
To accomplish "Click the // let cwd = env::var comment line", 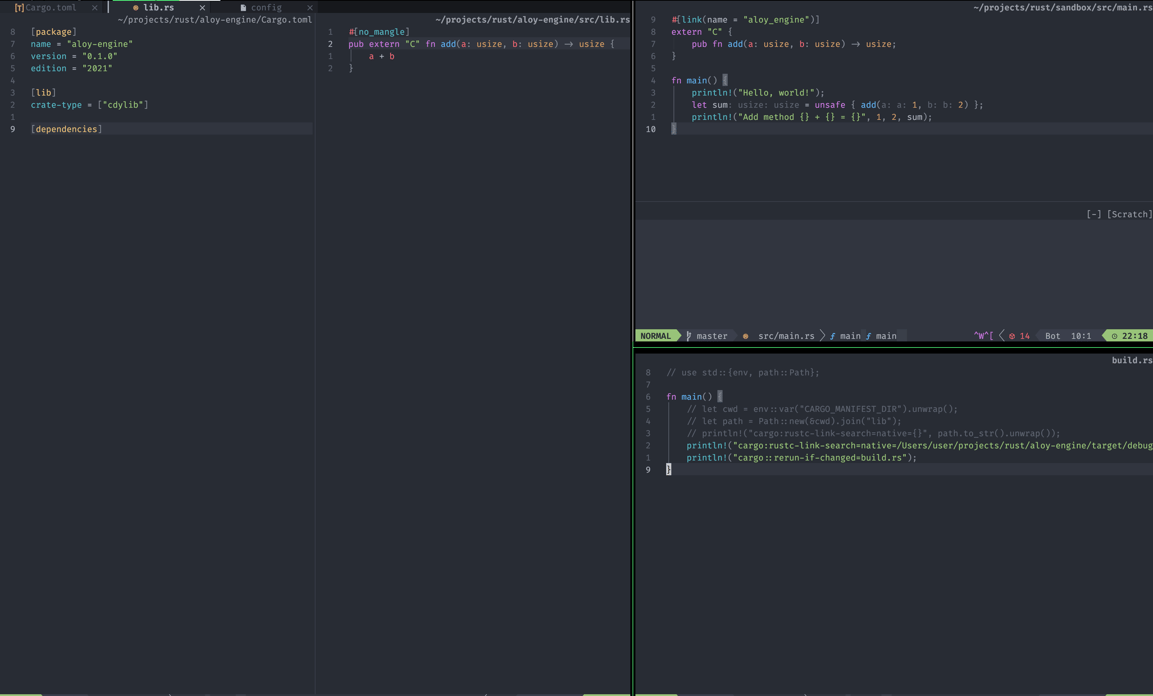I will [x=822, y=409].
